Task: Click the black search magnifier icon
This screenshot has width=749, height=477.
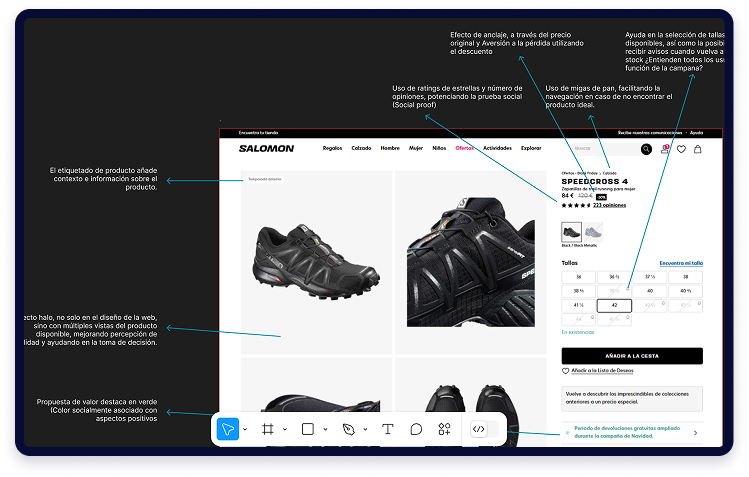Action: click(645, 149)
